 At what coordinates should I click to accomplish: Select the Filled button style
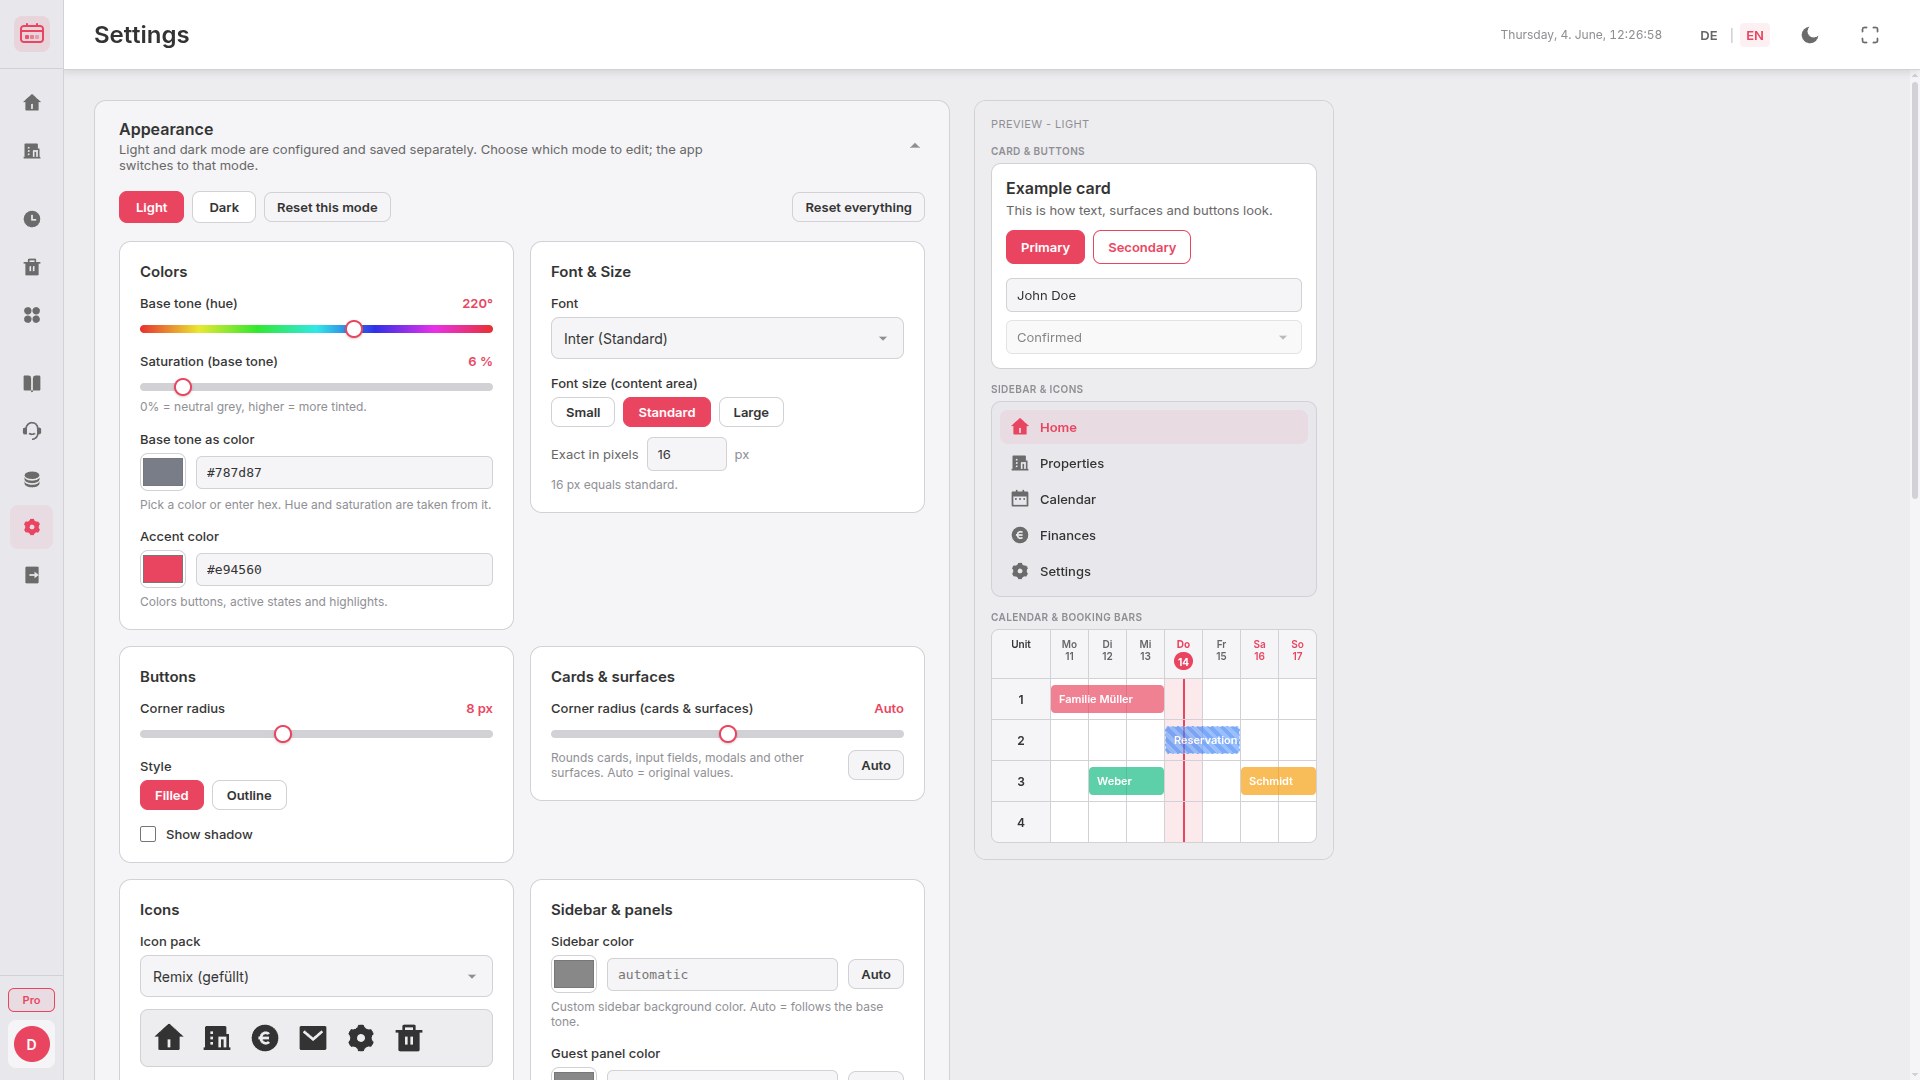[172, 795]
